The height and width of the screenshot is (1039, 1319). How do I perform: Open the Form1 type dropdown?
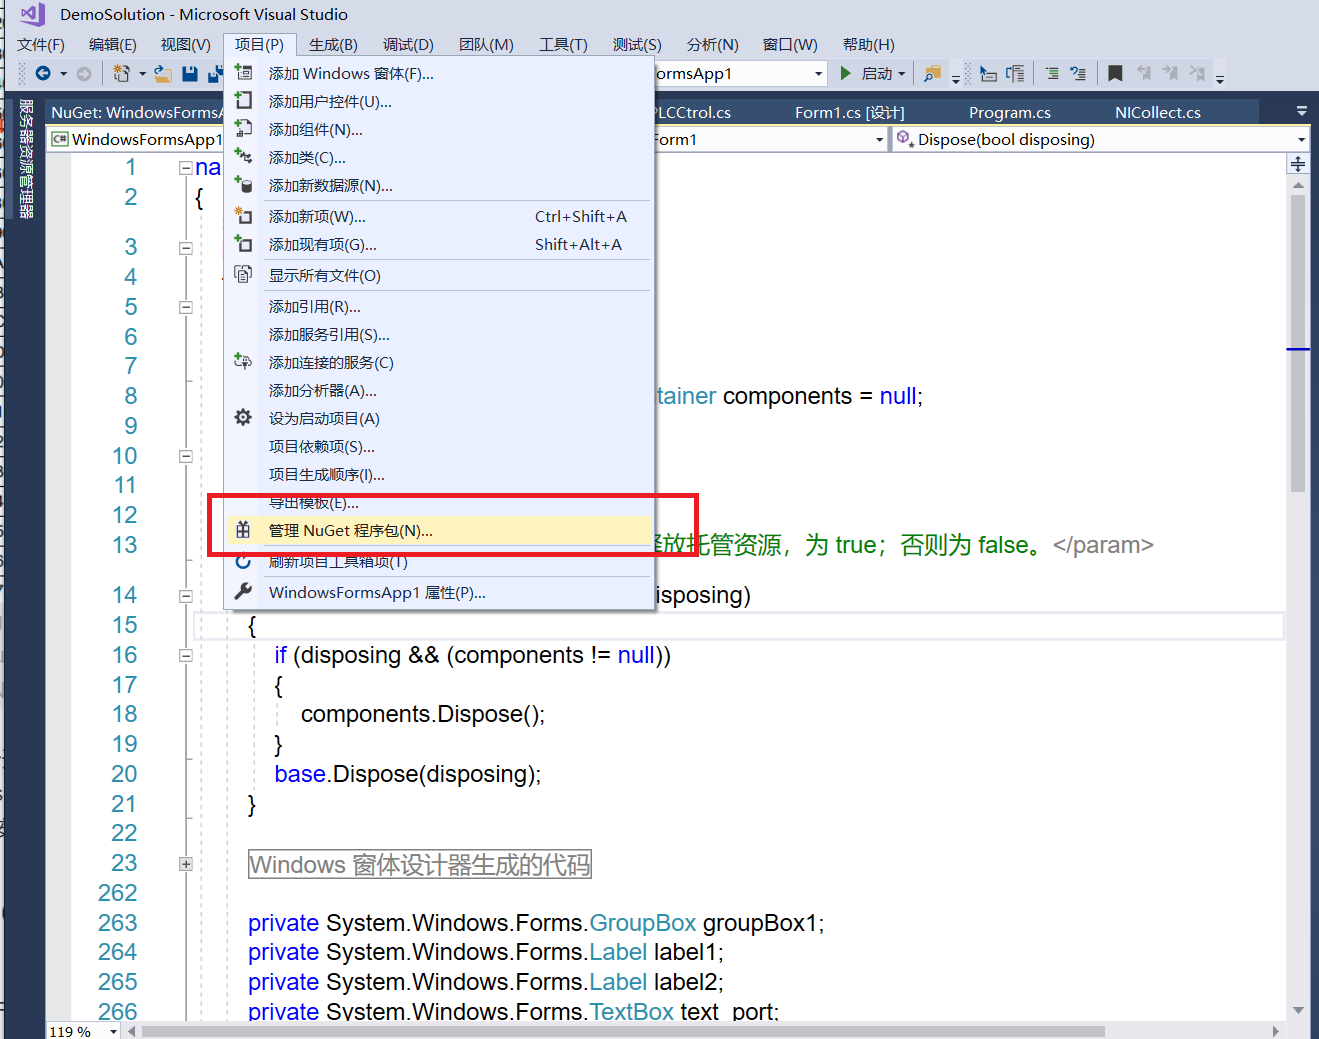coord(879,140)
